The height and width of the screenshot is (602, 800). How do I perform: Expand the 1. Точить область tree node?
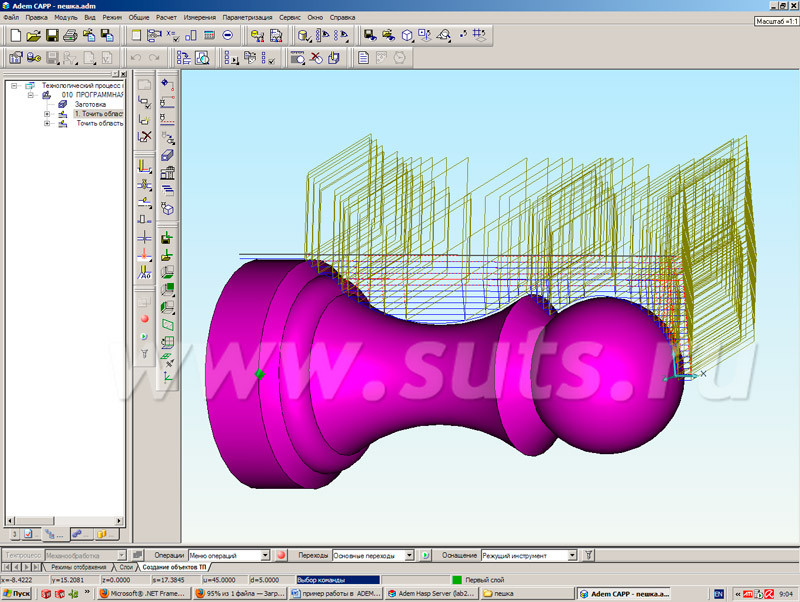click(47, 114)
